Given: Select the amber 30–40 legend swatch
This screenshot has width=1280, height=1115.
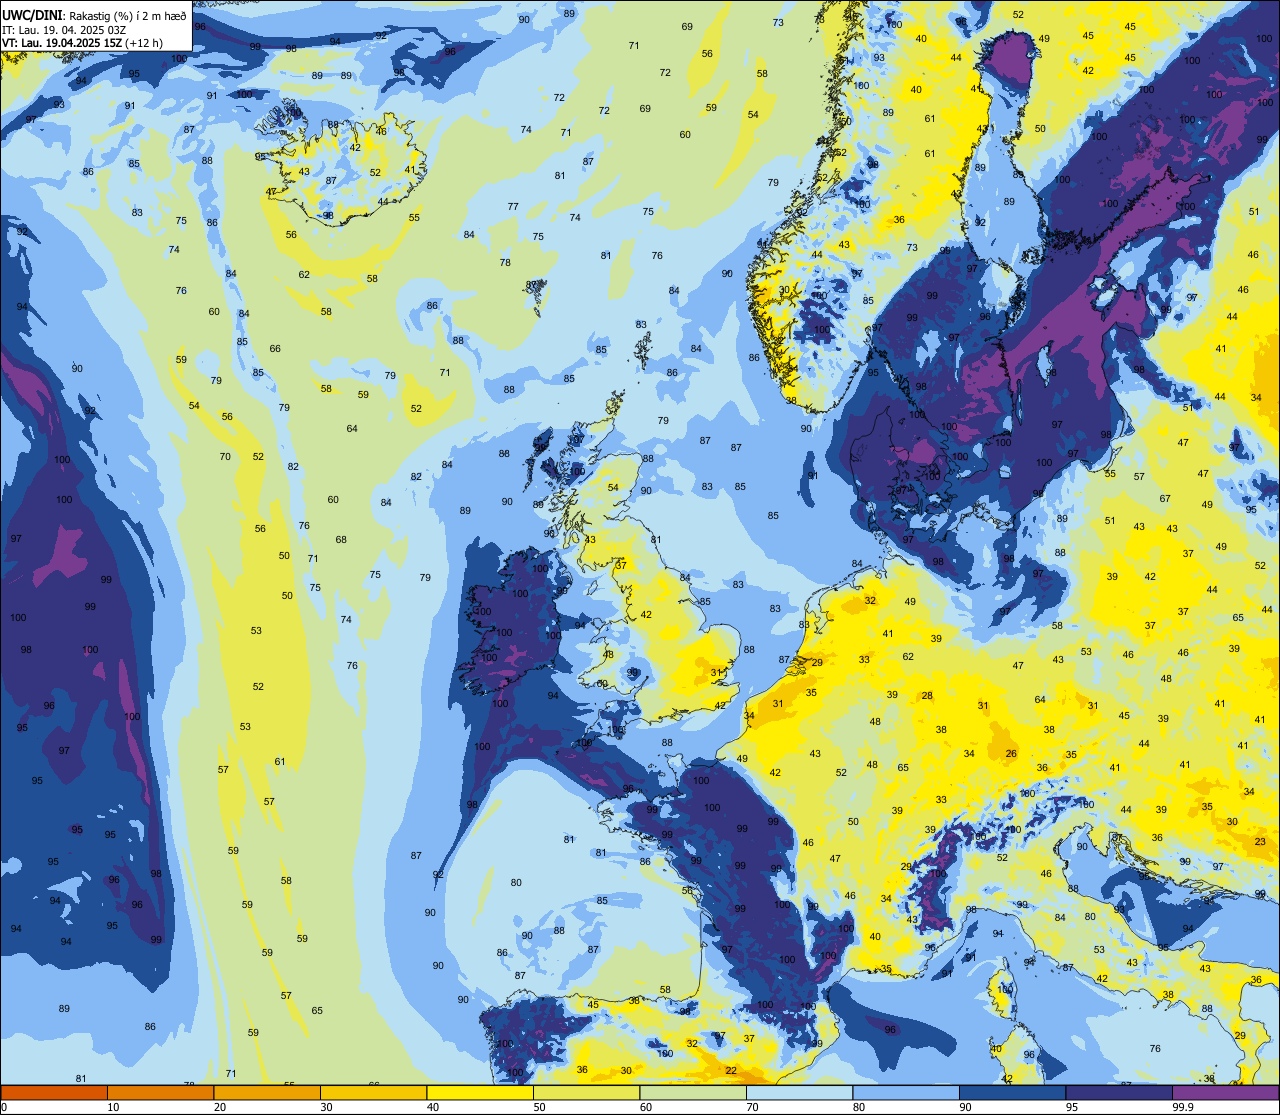Looking at the screenshot, I should click(x=373, y=1092).
